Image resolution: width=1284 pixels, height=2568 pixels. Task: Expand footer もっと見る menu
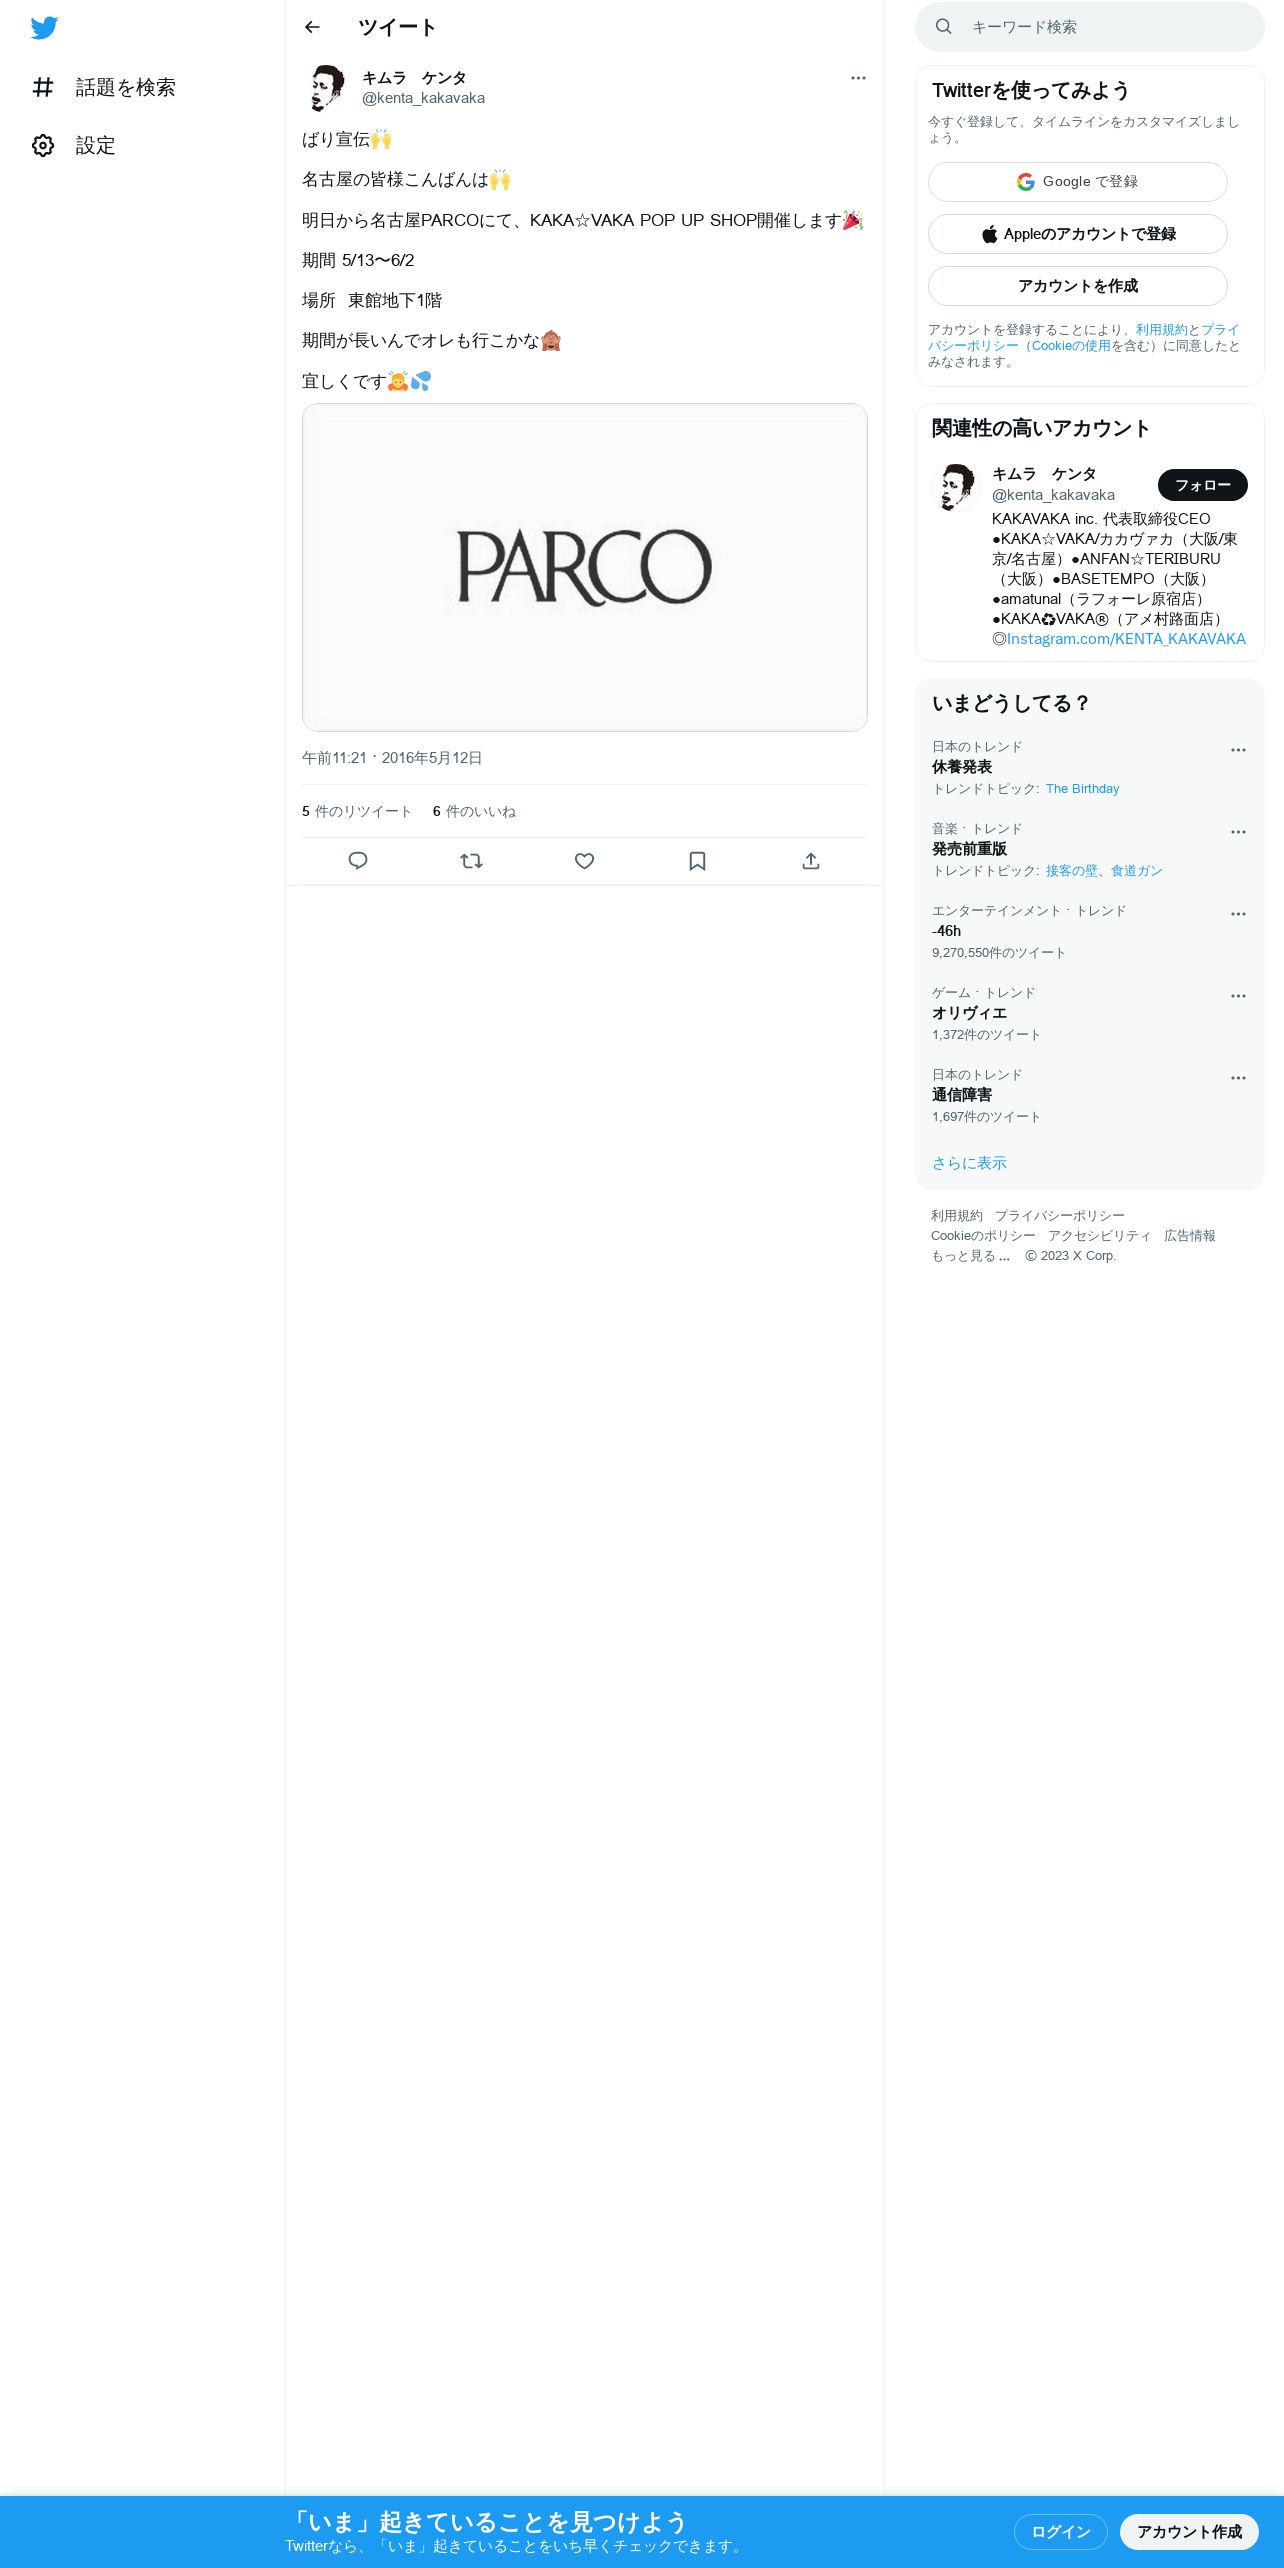[x=971, y=1256]
